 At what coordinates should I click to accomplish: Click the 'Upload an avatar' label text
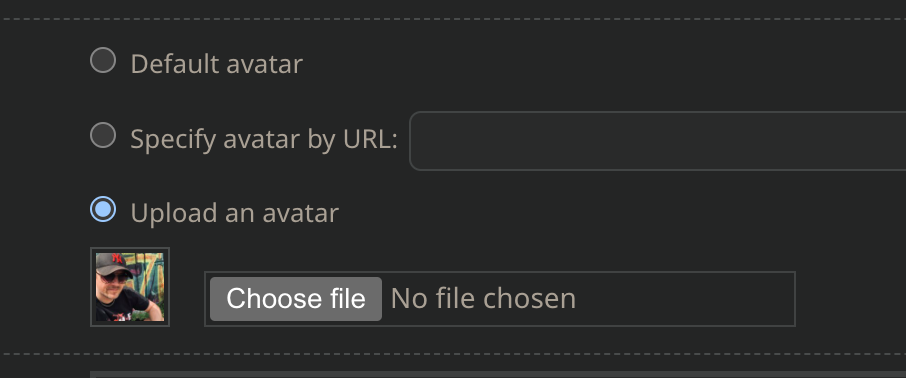(x=235, y=213)
